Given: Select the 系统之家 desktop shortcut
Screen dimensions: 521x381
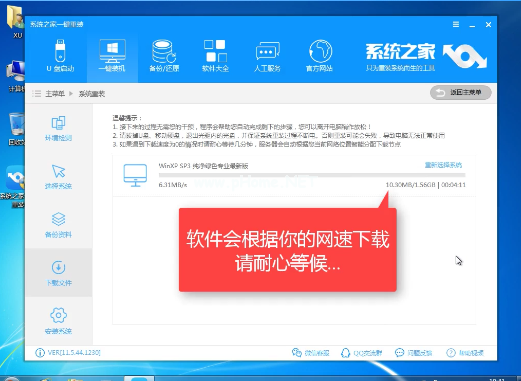Looking at the screenshot, I should (x=13, y=187).
